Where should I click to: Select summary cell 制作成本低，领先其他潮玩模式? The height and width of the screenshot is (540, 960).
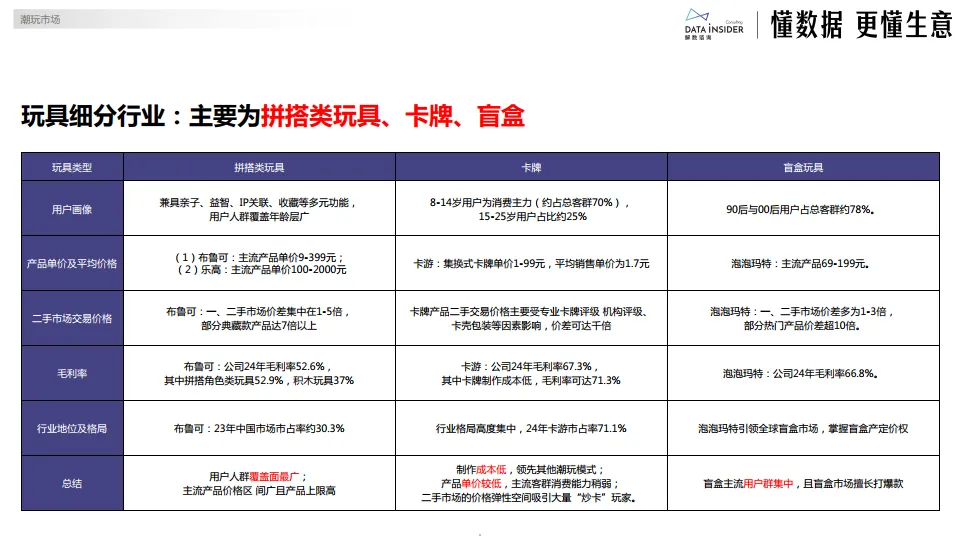point(531,483)
